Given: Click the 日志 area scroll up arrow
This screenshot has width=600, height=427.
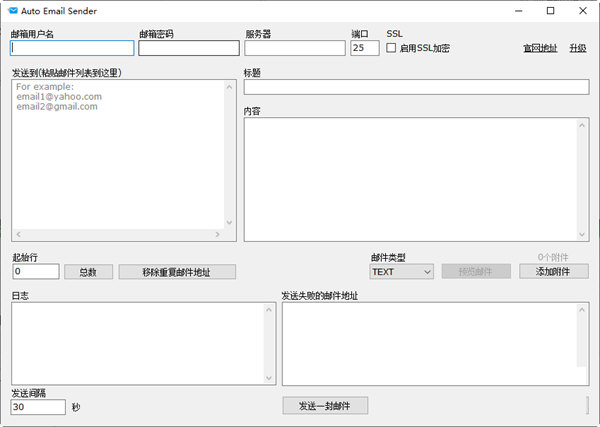Looking at the screenshot, I should point(269,310).
